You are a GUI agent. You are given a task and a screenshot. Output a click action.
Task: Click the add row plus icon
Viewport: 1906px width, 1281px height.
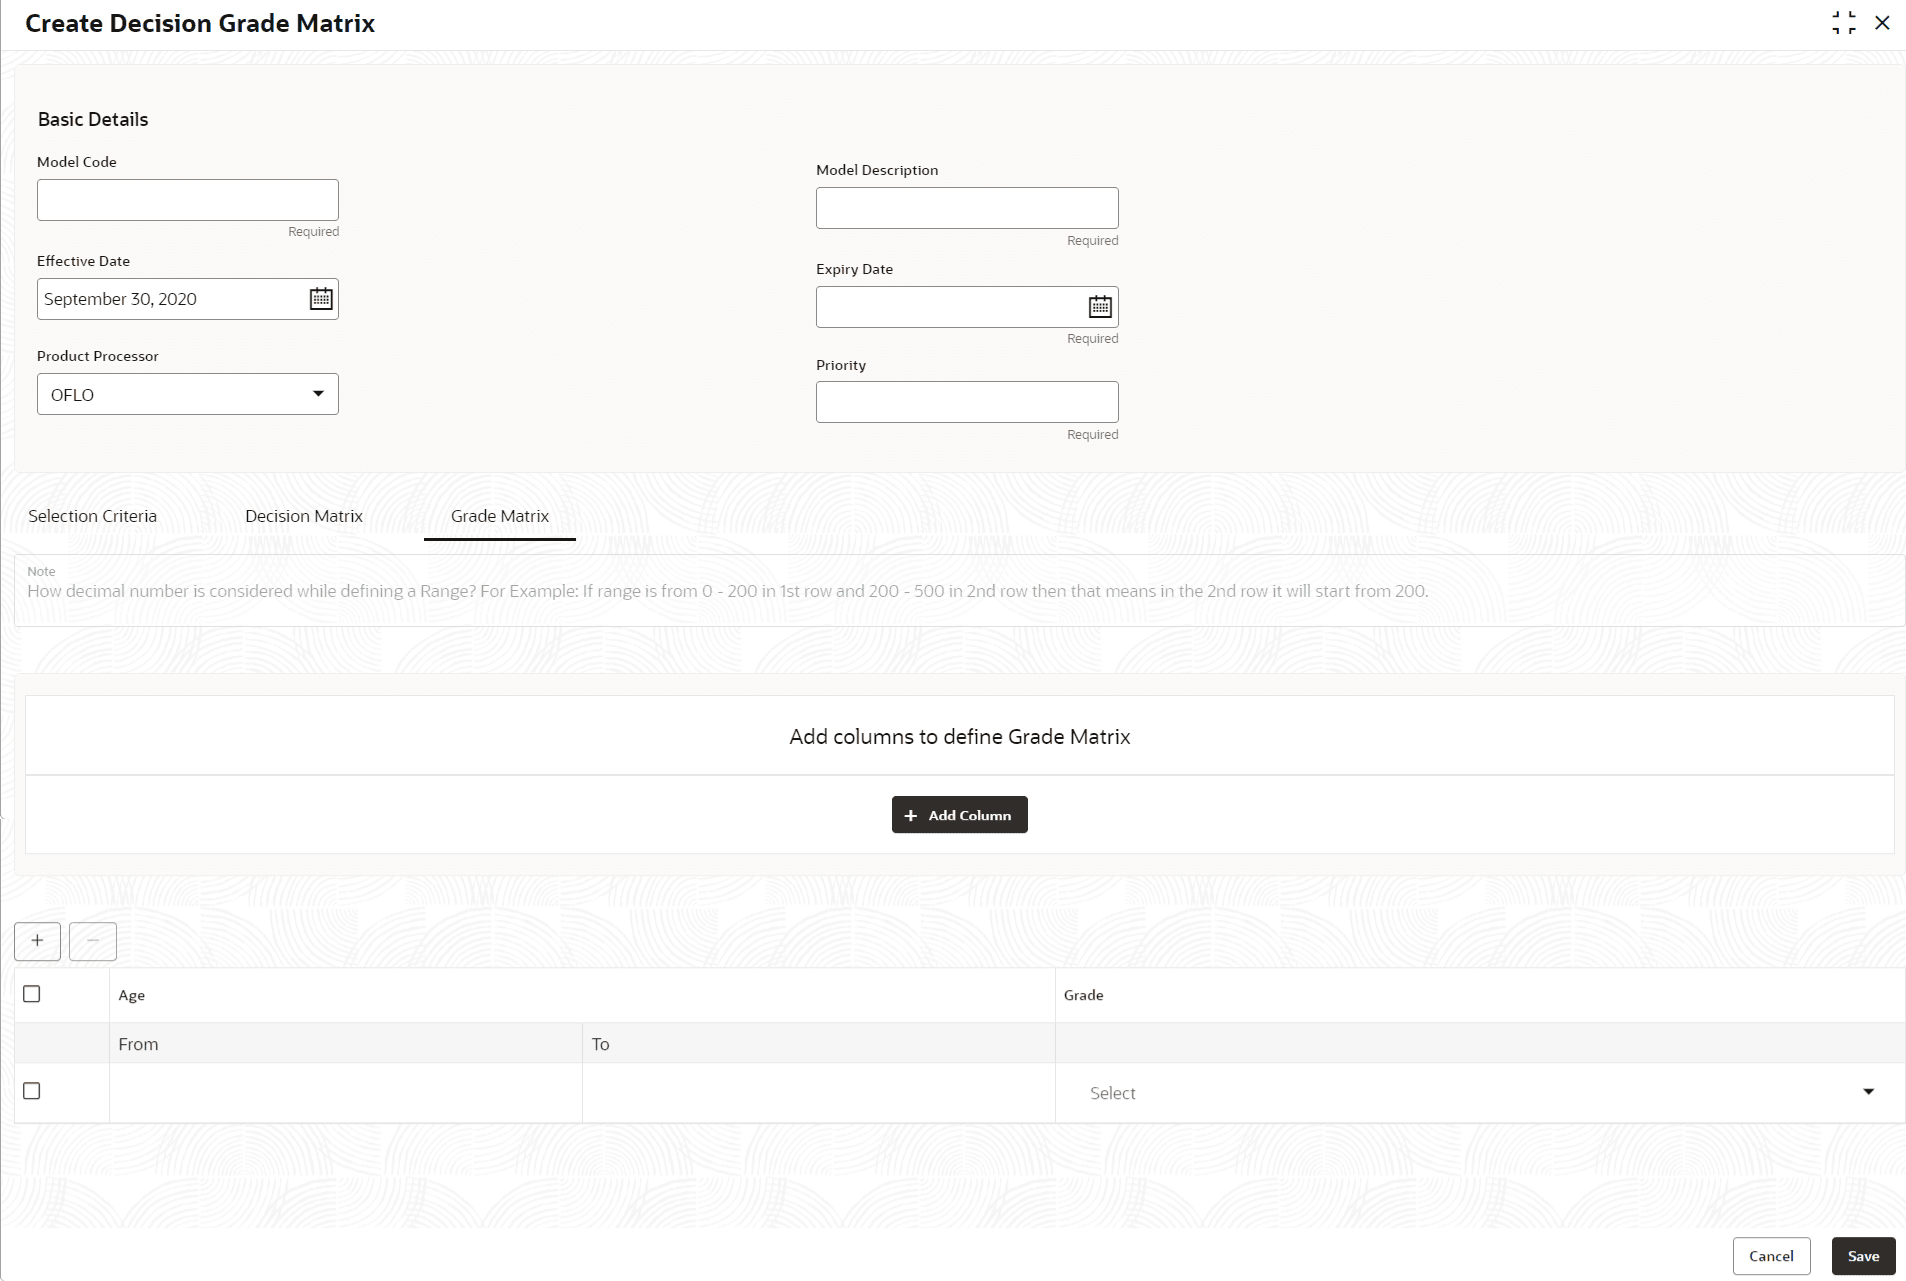pos(37,941)
